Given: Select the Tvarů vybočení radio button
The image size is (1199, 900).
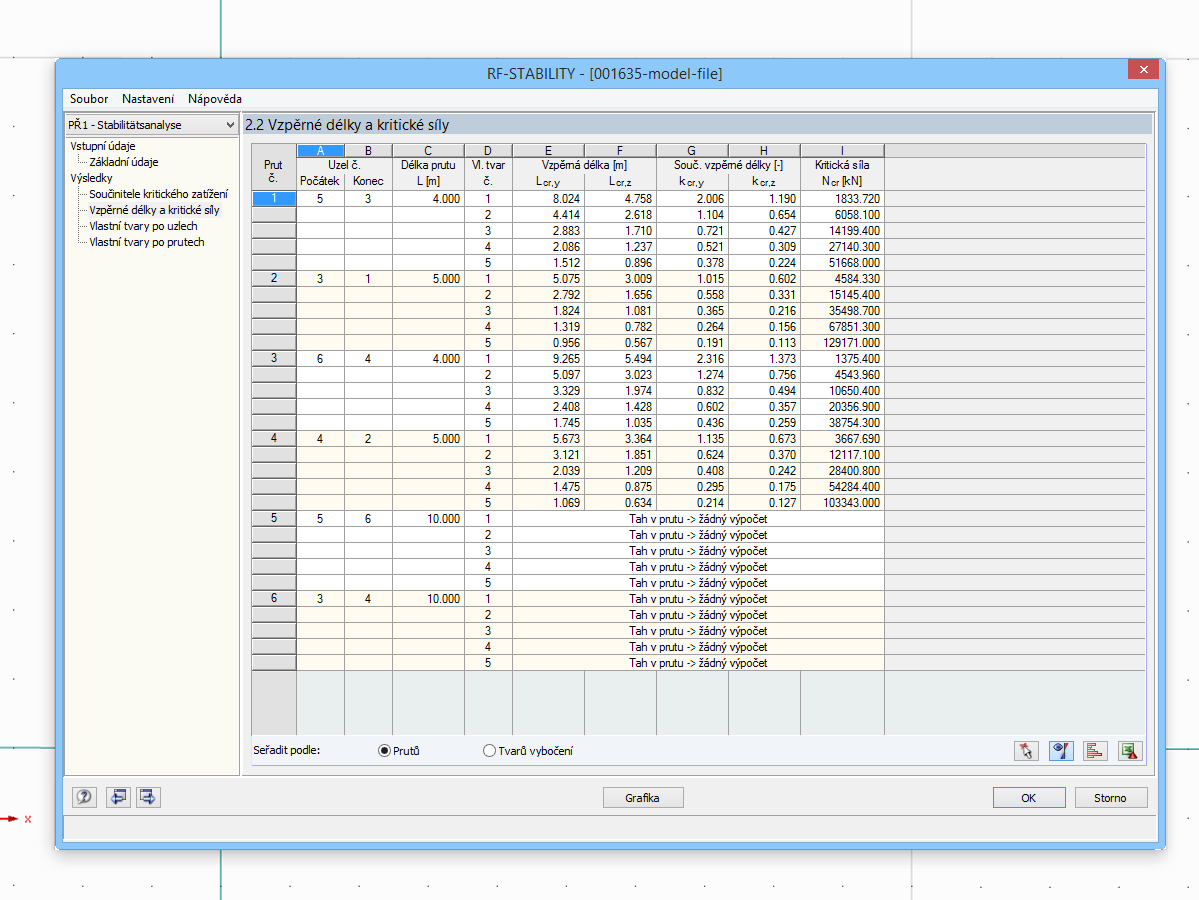Looking at the screenshot, I should coord(489,751).
